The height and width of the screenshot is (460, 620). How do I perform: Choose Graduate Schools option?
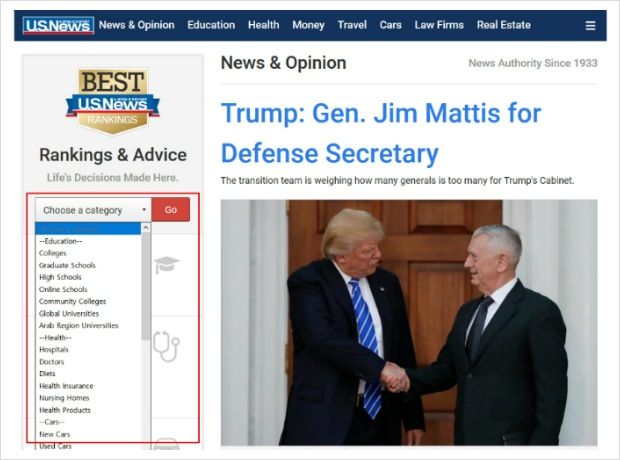pos(67,265)
